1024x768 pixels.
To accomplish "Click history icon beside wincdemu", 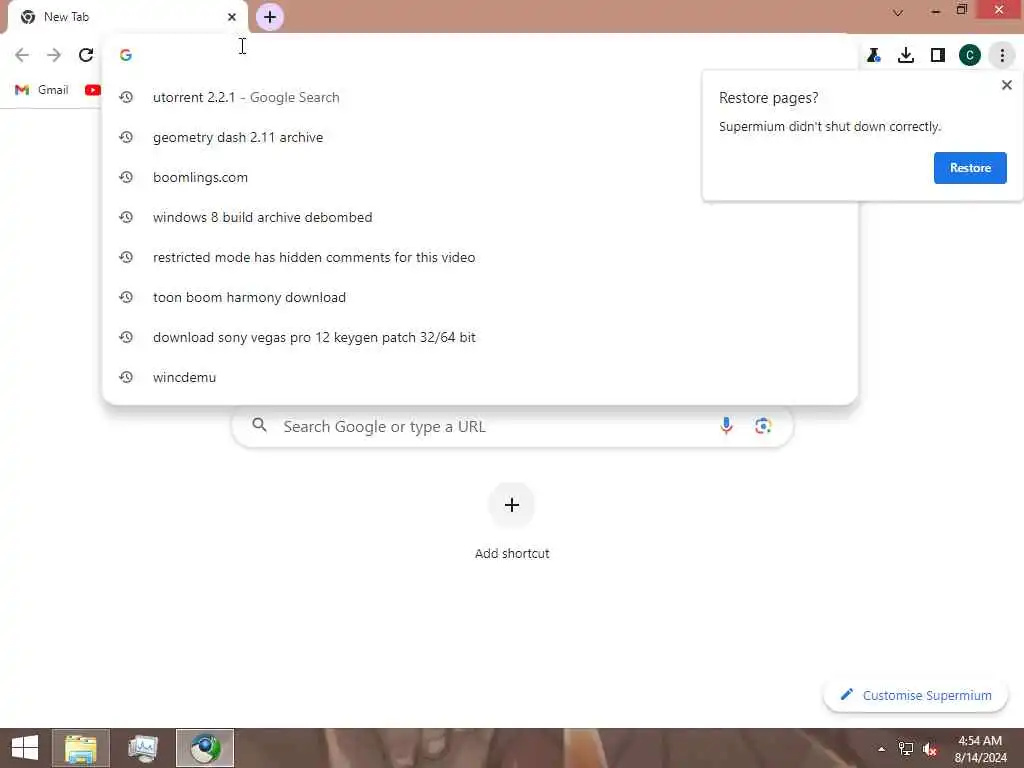I will tap(126, 377).
